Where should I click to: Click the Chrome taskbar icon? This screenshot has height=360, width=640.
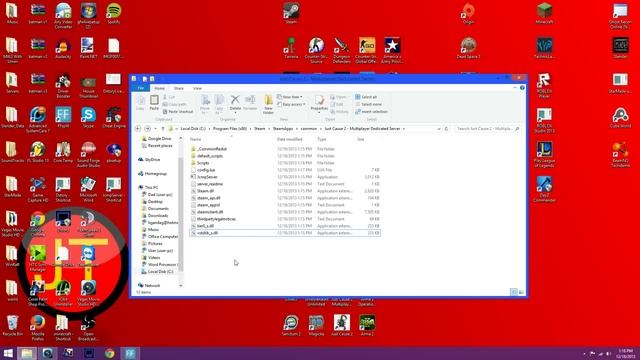pos(109,353)
